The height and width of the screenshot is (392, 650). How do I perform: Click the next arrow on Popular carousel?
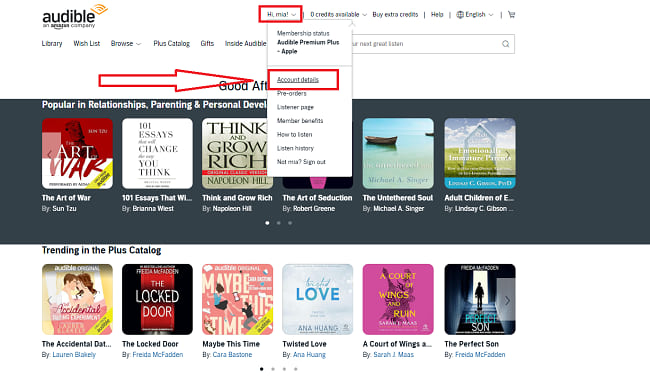pyautogui.click(x=507, y=155)
